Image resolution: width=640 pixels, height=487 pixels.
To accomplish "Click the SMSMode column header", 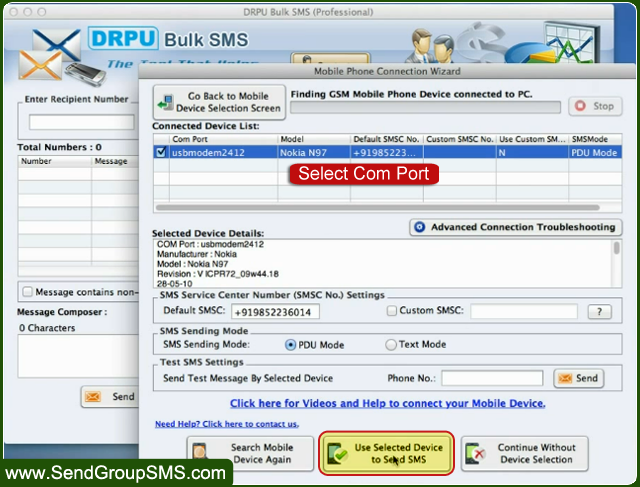I will [595, 139].
